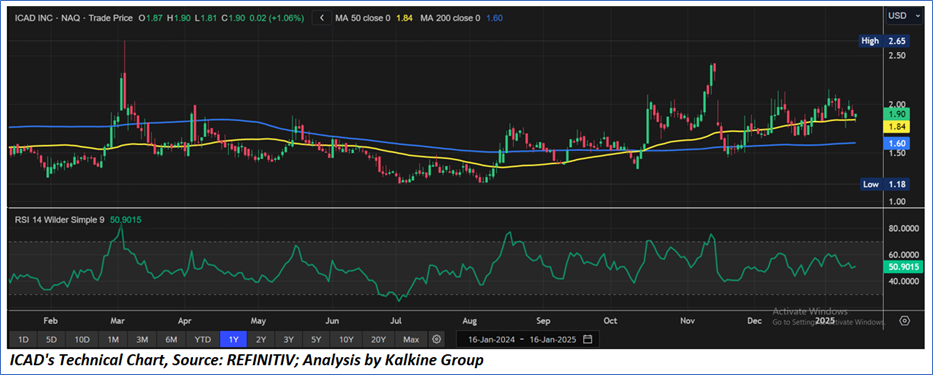Edit the 16-Jan-2024 to 16-Jan-2025 date range field
933x375 pixels.
point(528,339)
